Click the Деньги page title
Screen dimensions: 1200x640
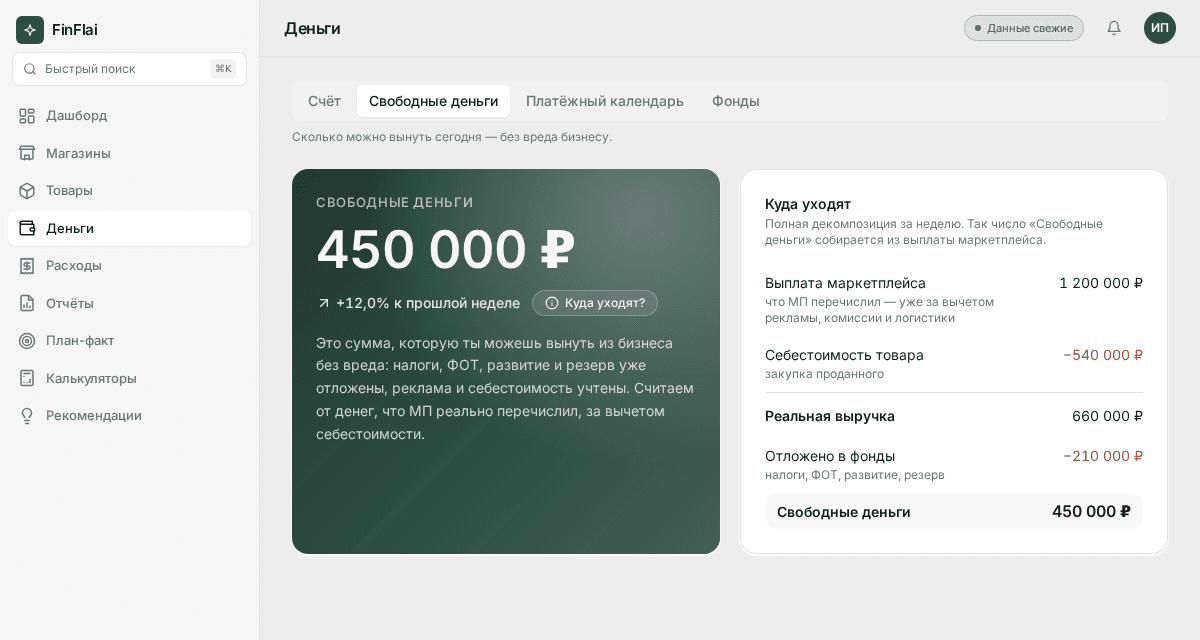[312, 28]
